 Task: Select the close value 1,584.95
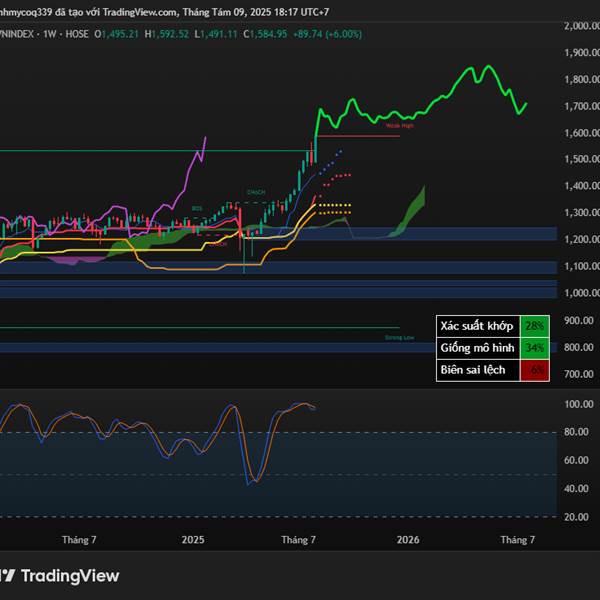coord(269,34)
